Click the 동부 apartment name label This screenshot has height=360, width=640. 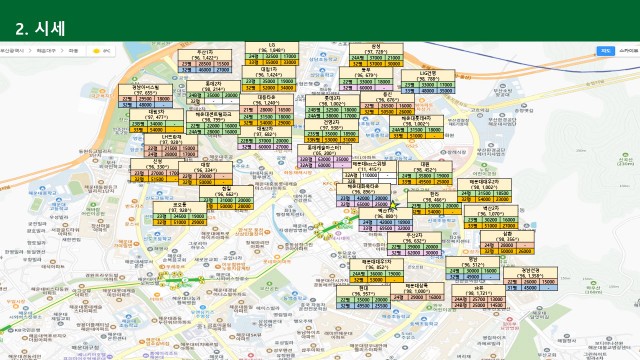point(366,70)
